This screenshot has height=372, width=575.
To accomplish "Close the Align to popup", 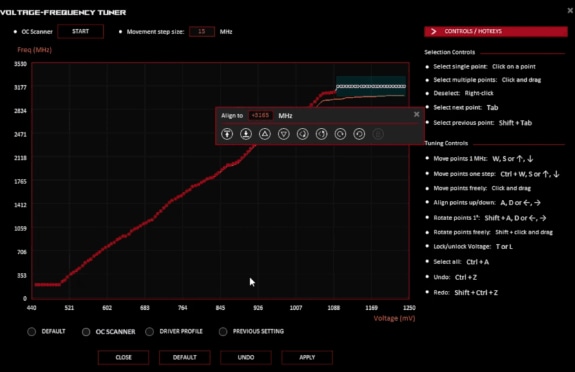I will point(417,114).
